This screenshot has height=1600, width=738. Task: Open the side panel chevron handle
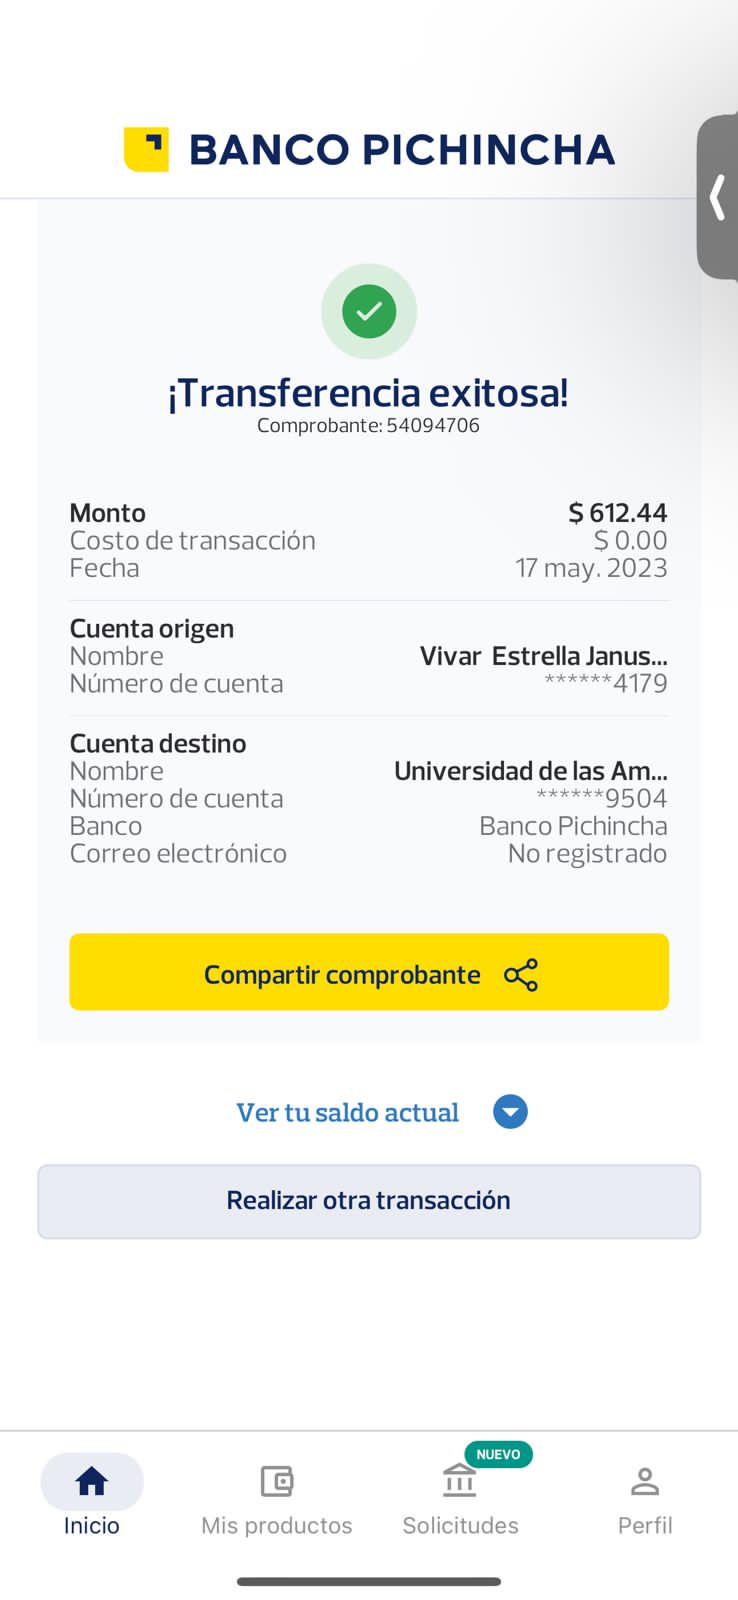pyautogui.click(x=717, y=197)
